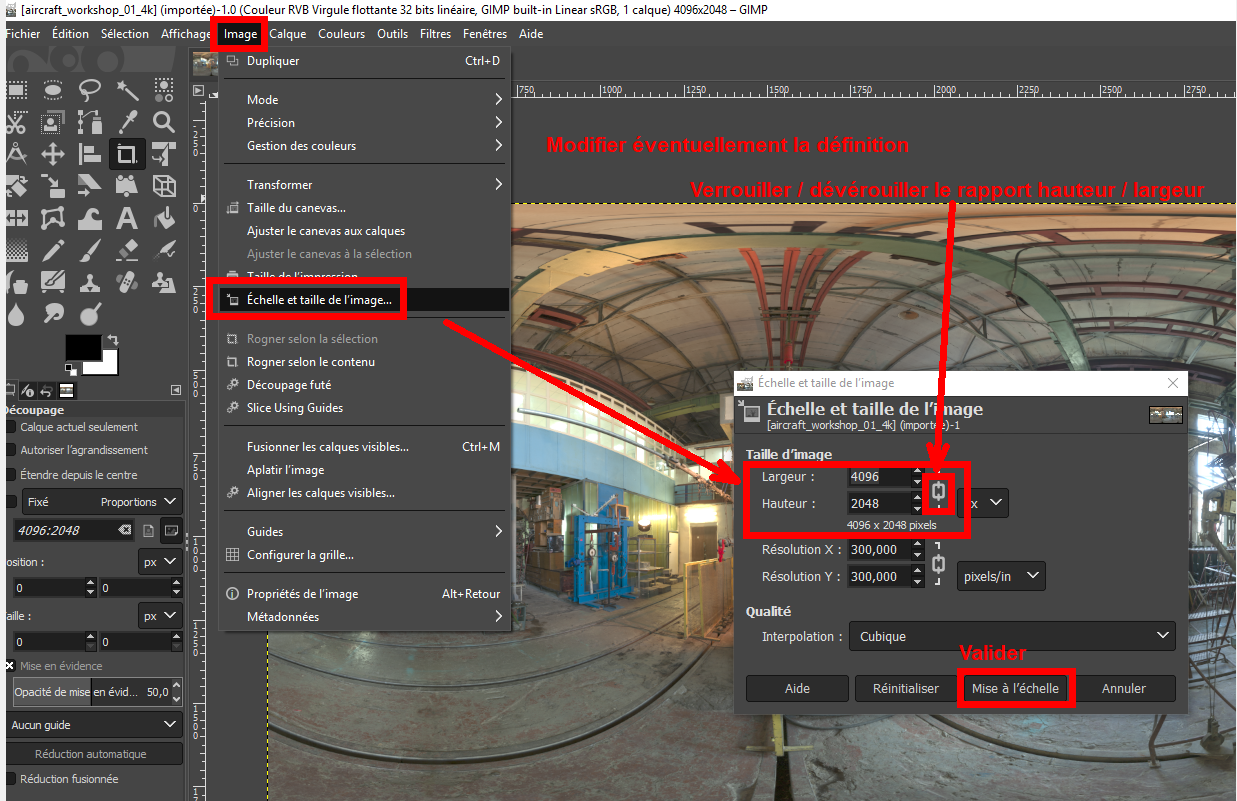Pick the Zoom magnifier tool
This screenshot has width=1237, height=801.
pos(164,122)
